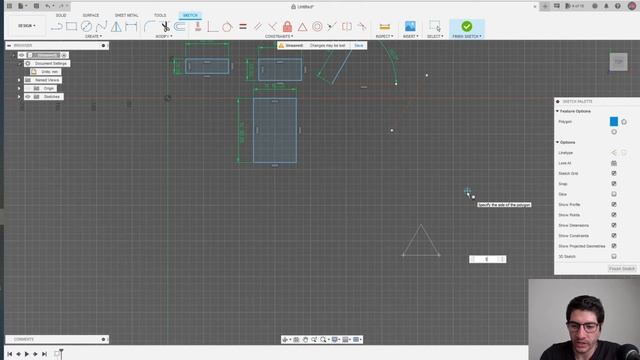
Task: Open the Modify dropdown menu
Action: click(164, 36)
